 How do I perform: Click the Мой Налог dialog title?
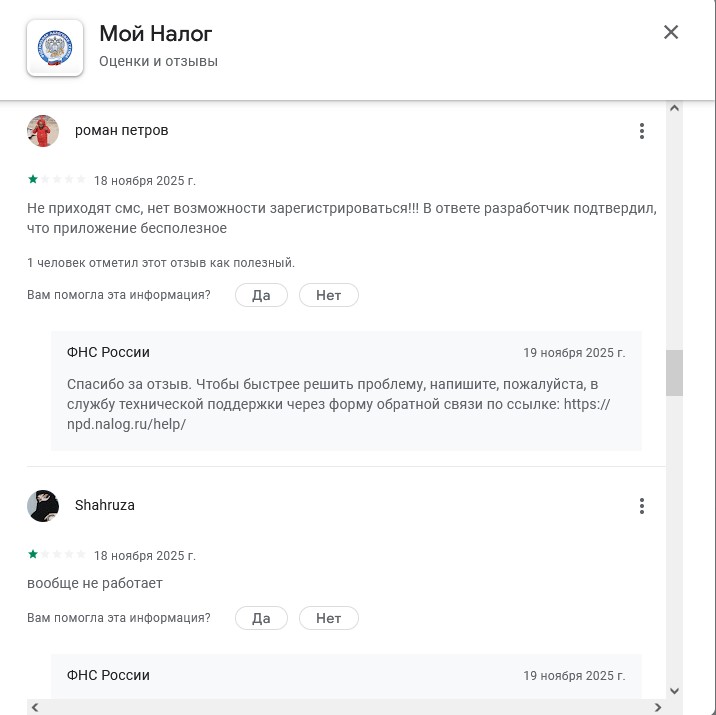(x=156, y=34)
